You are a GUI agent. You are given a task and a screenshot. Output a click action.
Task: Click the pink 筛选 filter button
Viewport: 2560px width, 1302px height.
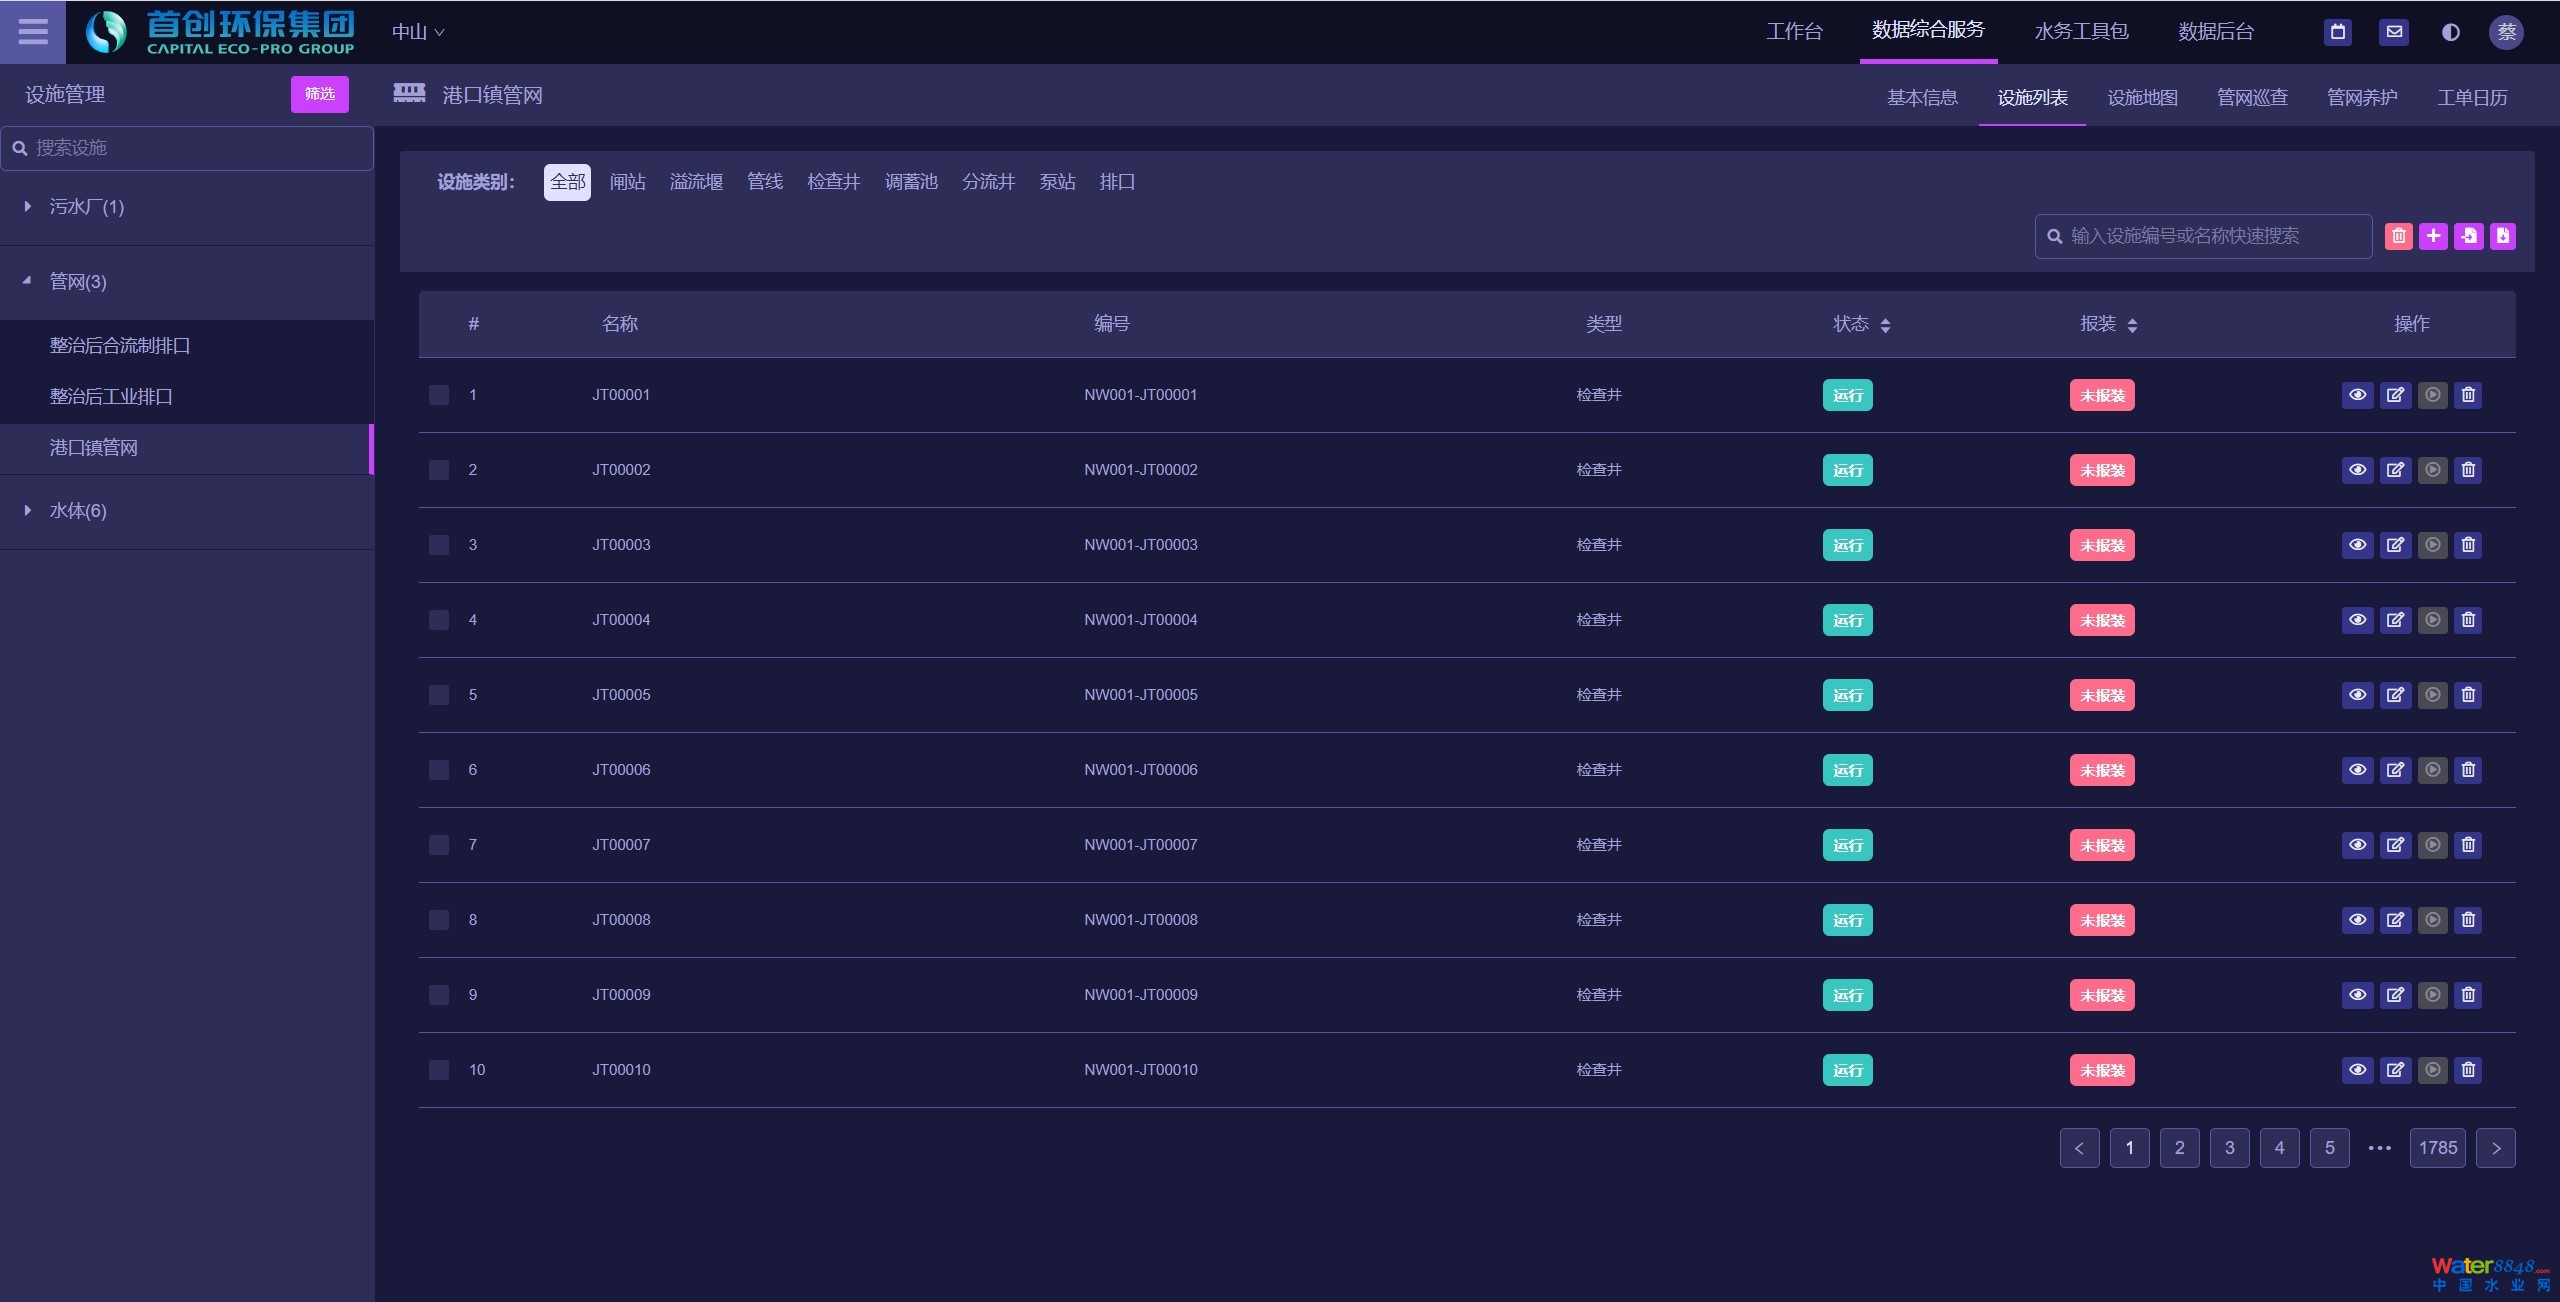click(x=320, y=94)
